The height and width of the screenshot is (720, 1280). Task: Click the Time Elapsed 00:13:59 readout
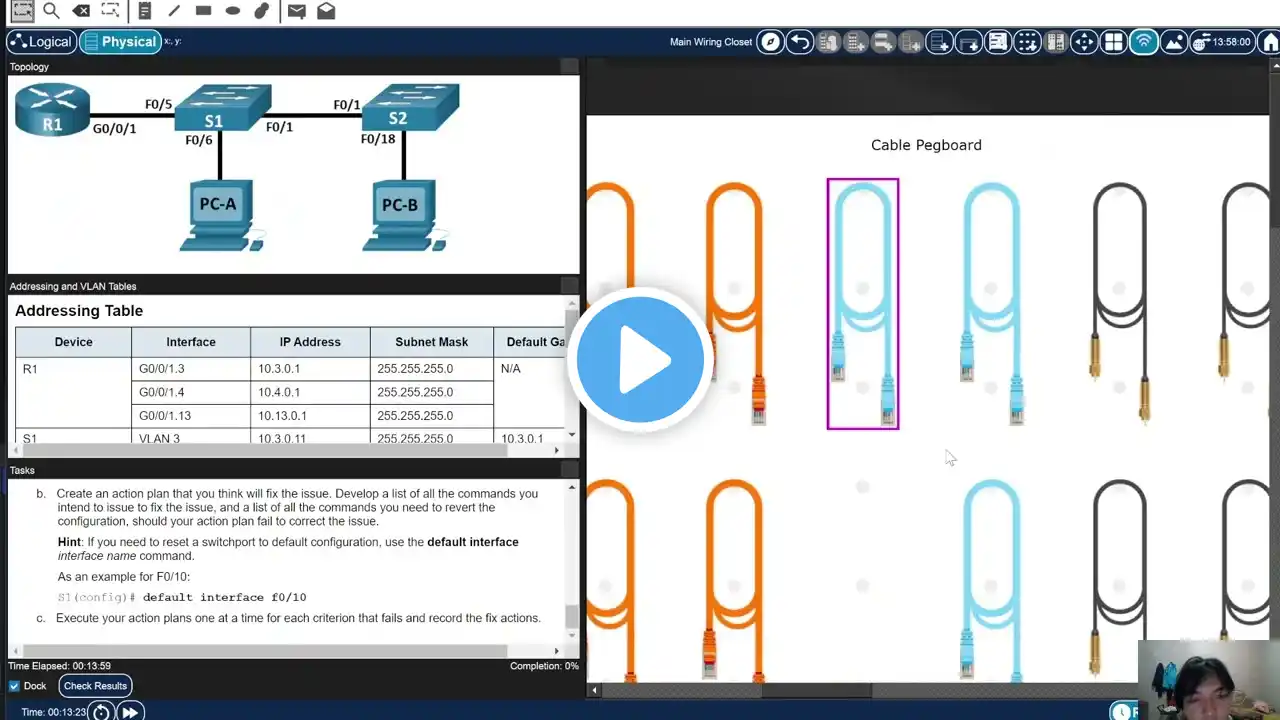[60, 666]
